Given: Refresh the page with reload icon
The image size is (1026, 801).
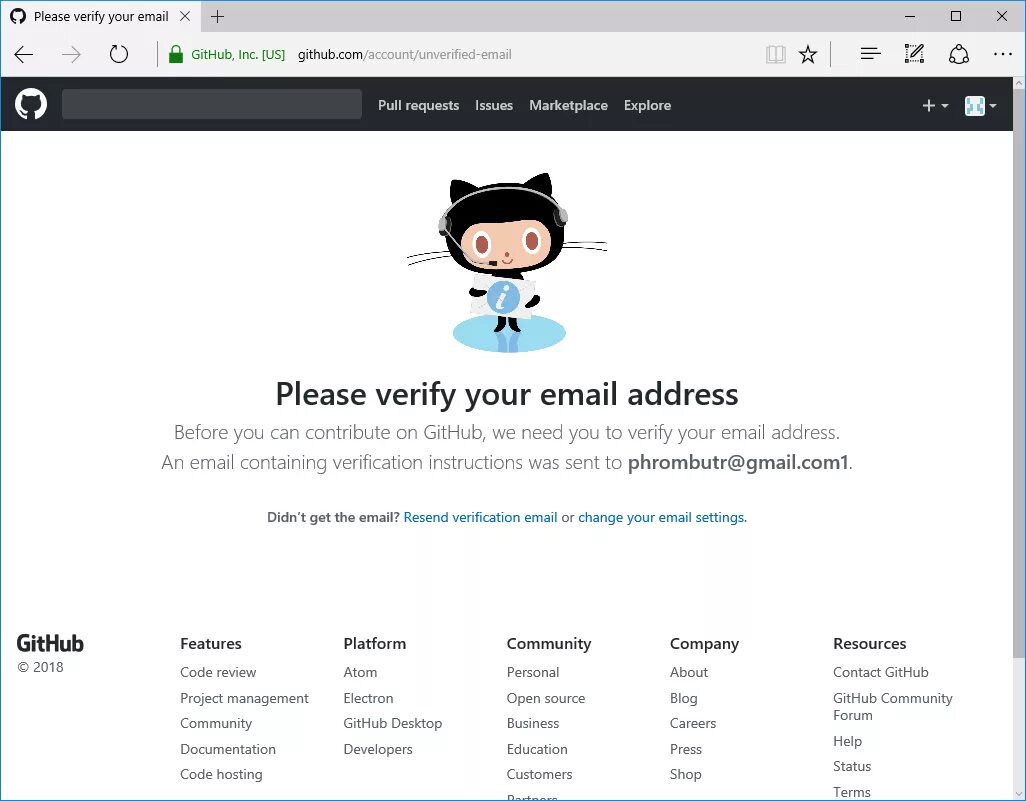Looking at the screenshot, I should point(118,54).
